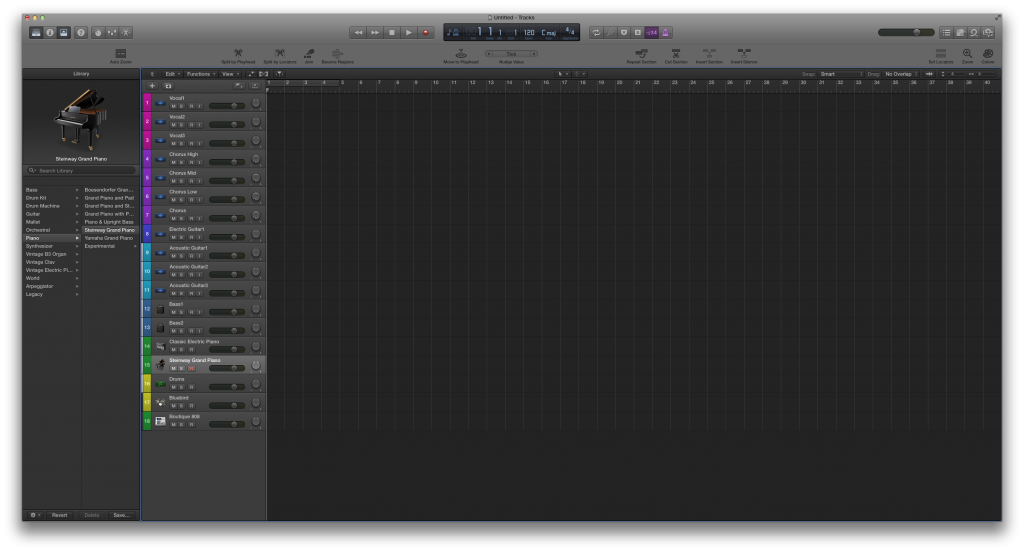Open Smart Controls knob button
The width and height of the screenshot is (1024, 552).
(98, 33)
